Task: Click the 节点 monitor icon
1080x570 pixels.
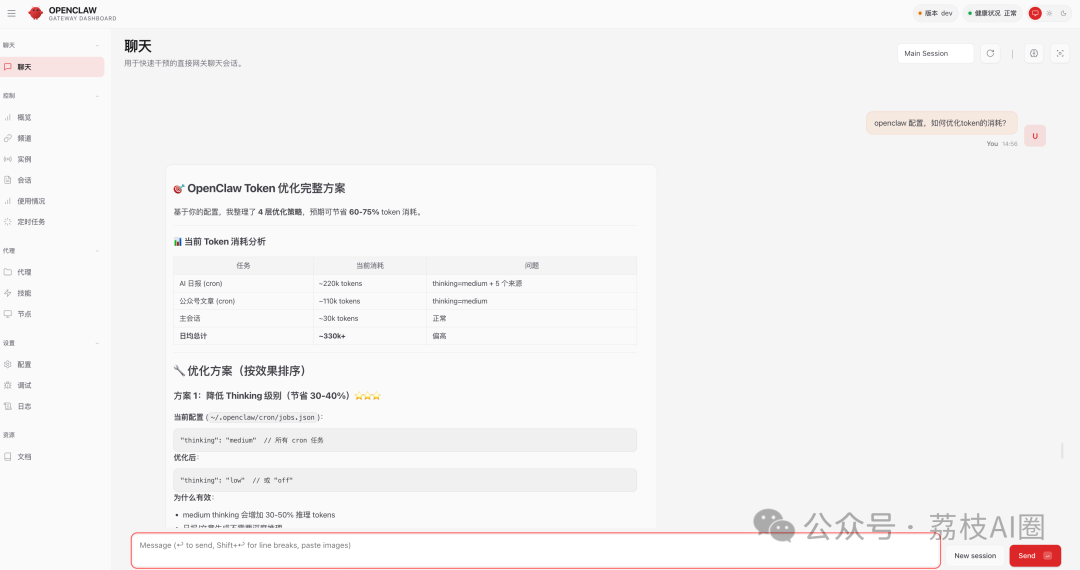Action: [x=8, y=314]
